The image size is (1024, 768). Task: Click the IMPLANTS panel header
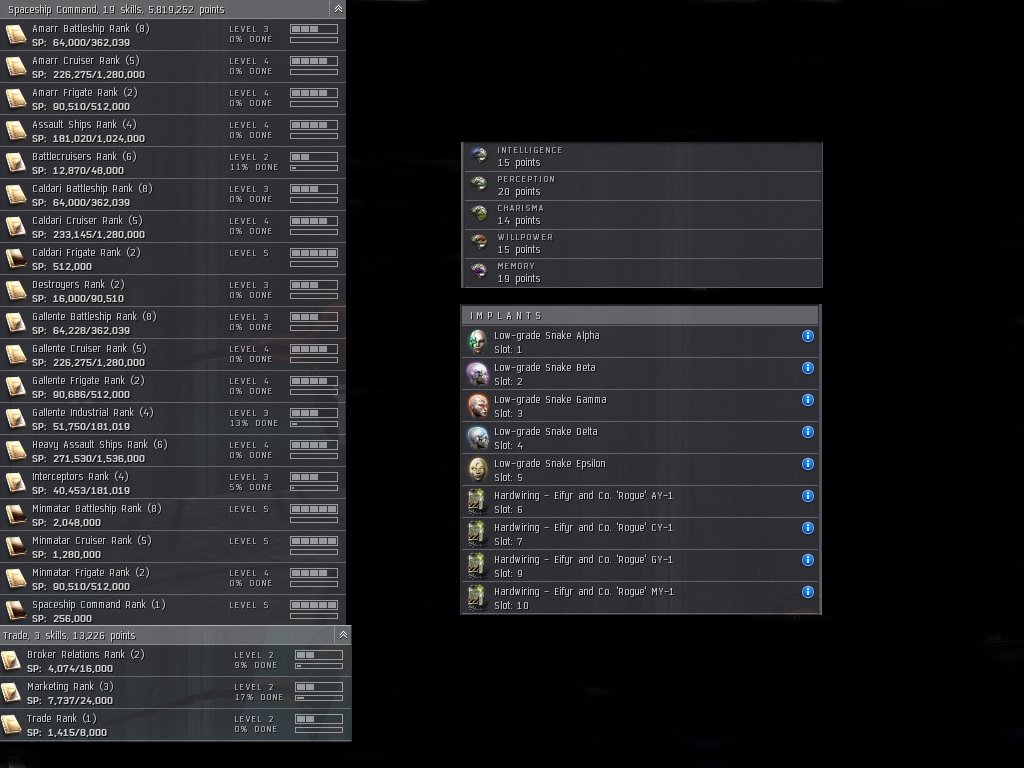(641, 315)
